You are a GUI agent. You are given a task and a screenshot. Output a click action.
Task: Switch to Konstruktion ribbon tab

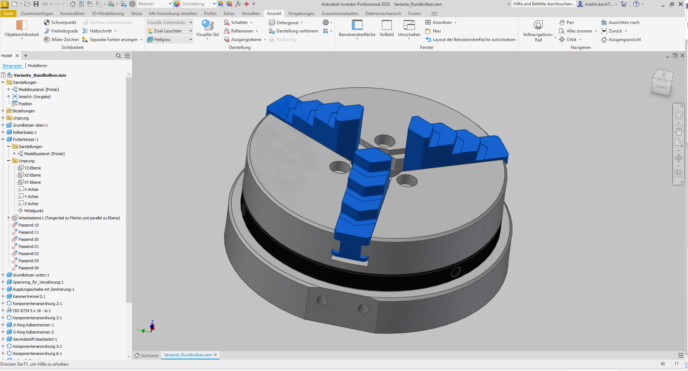(72, 14)
